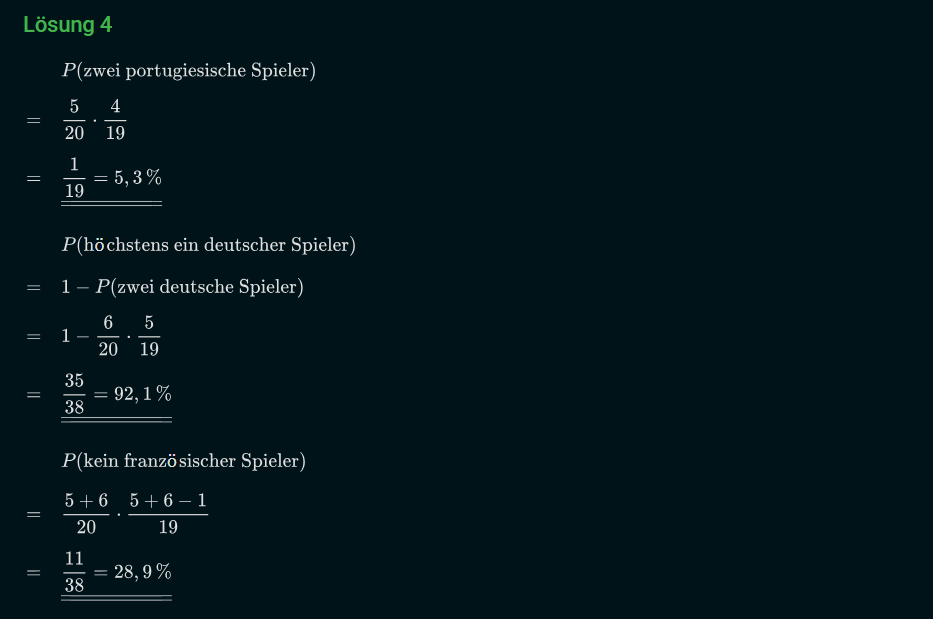Click the fraction 1 over 19

(x=74, y=178)
